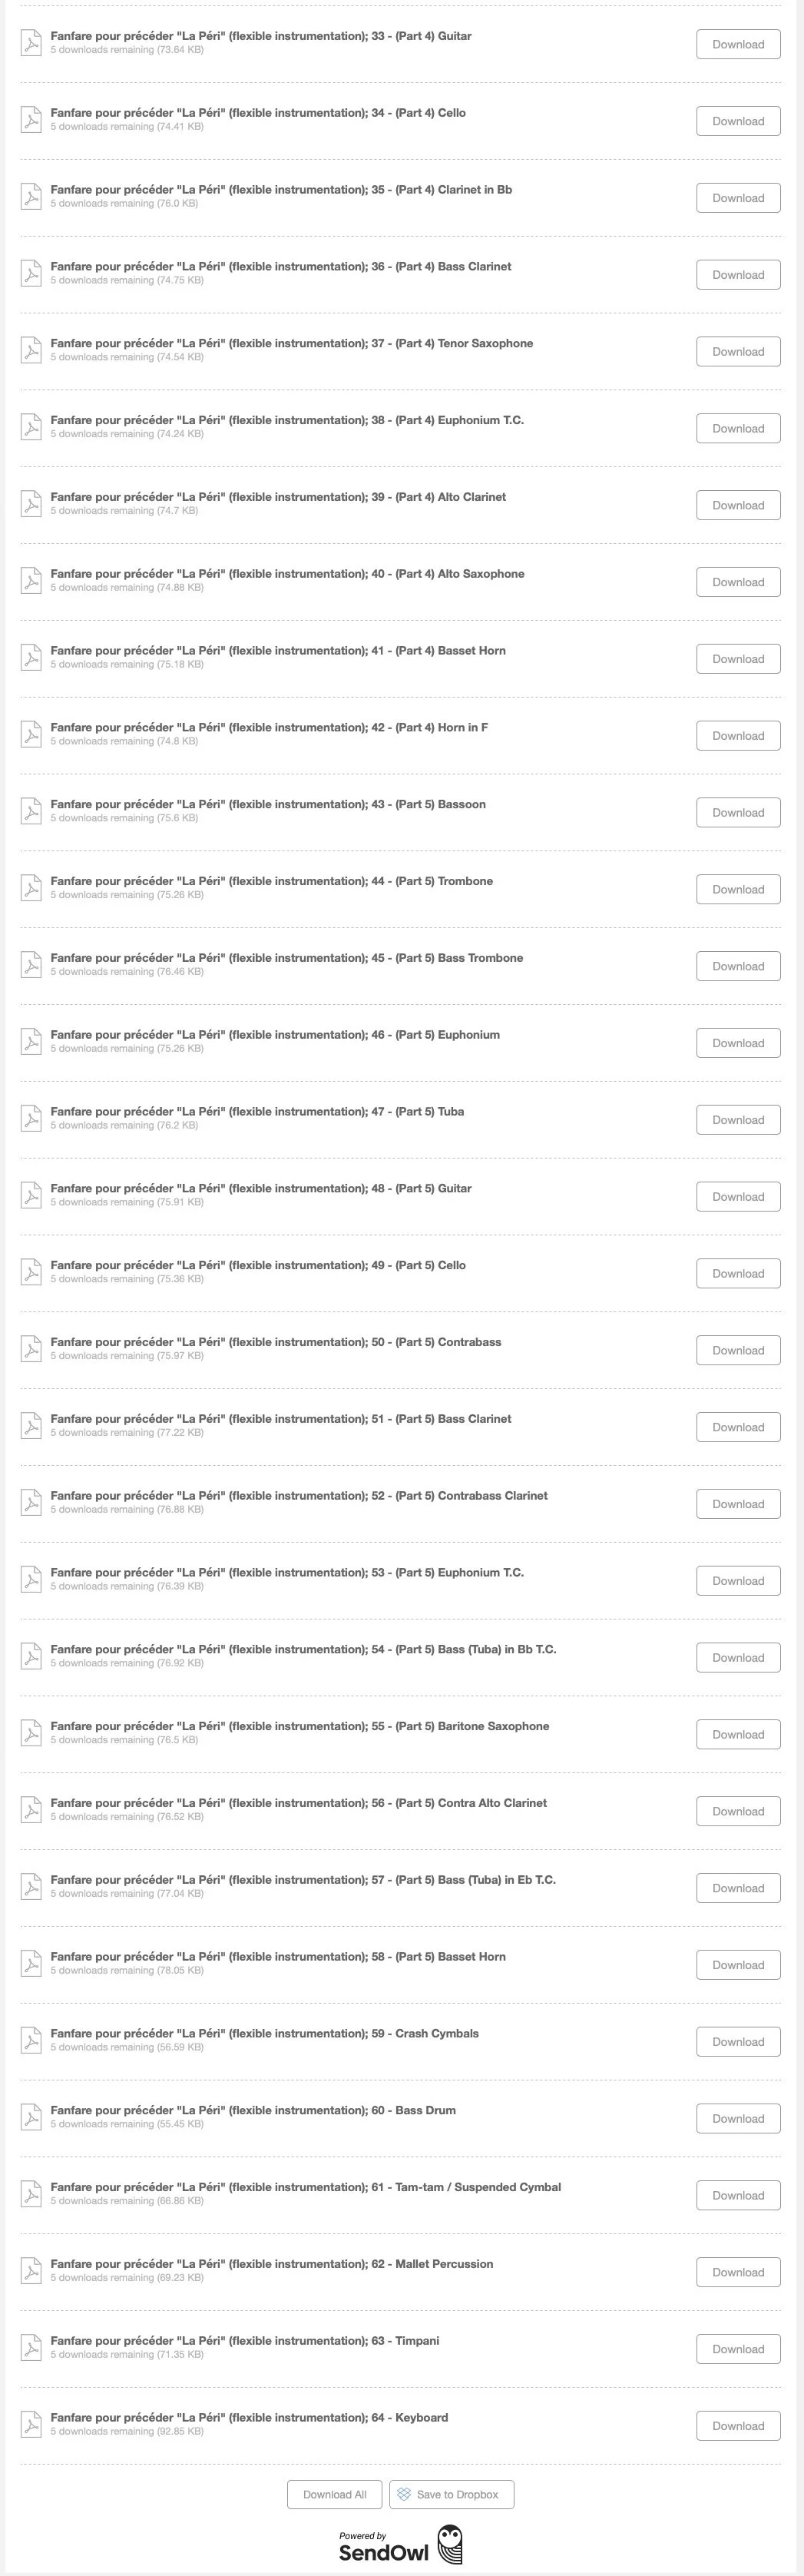This screenshot has width=804, height=2576.
Task: Click the Dropbox icon in Save button
Action: 404,2494
